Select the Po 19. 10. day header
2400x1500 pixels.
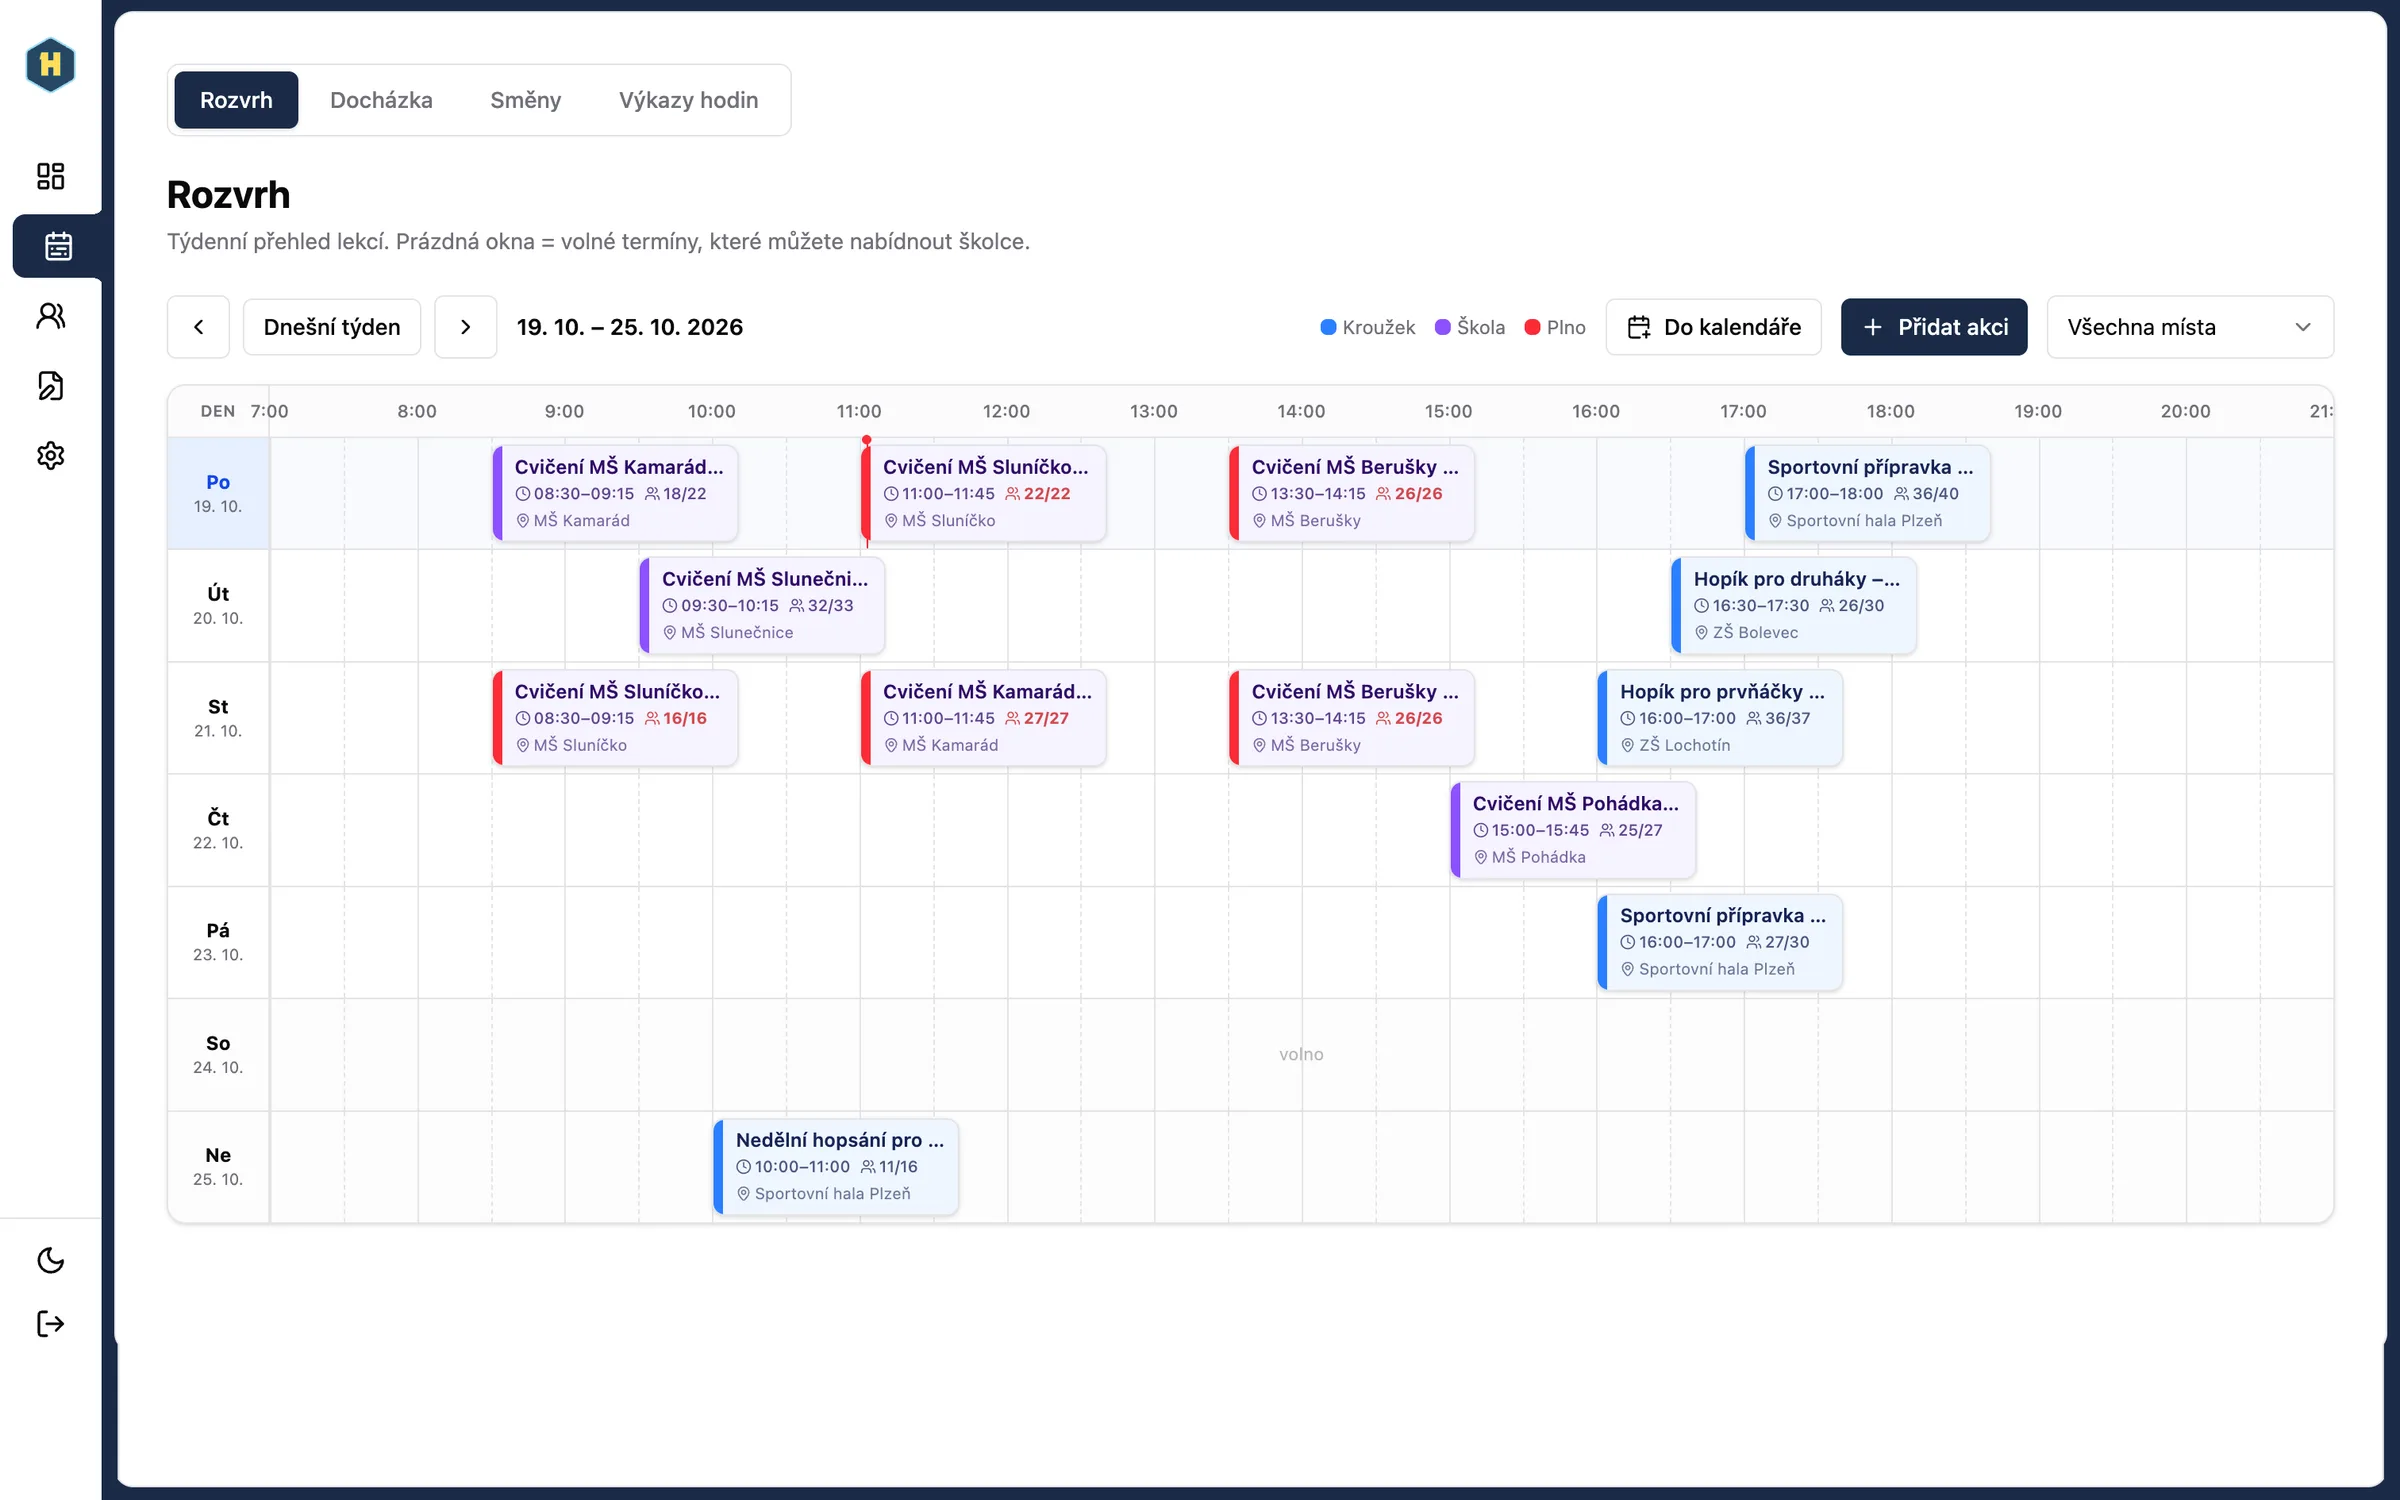218,493
